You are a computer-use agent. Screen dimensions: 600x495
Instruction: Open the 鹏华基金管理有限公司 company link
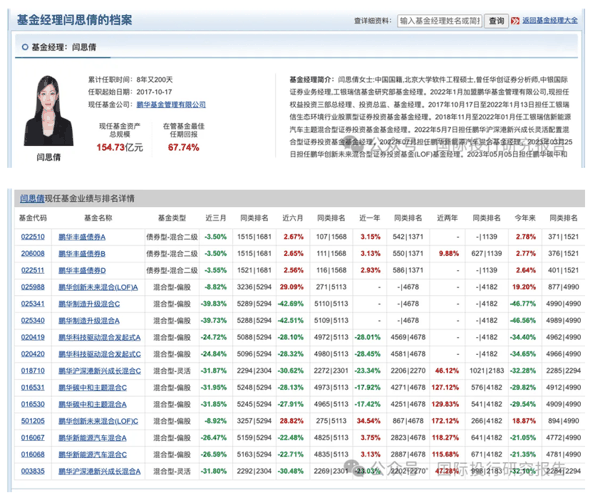171,104
